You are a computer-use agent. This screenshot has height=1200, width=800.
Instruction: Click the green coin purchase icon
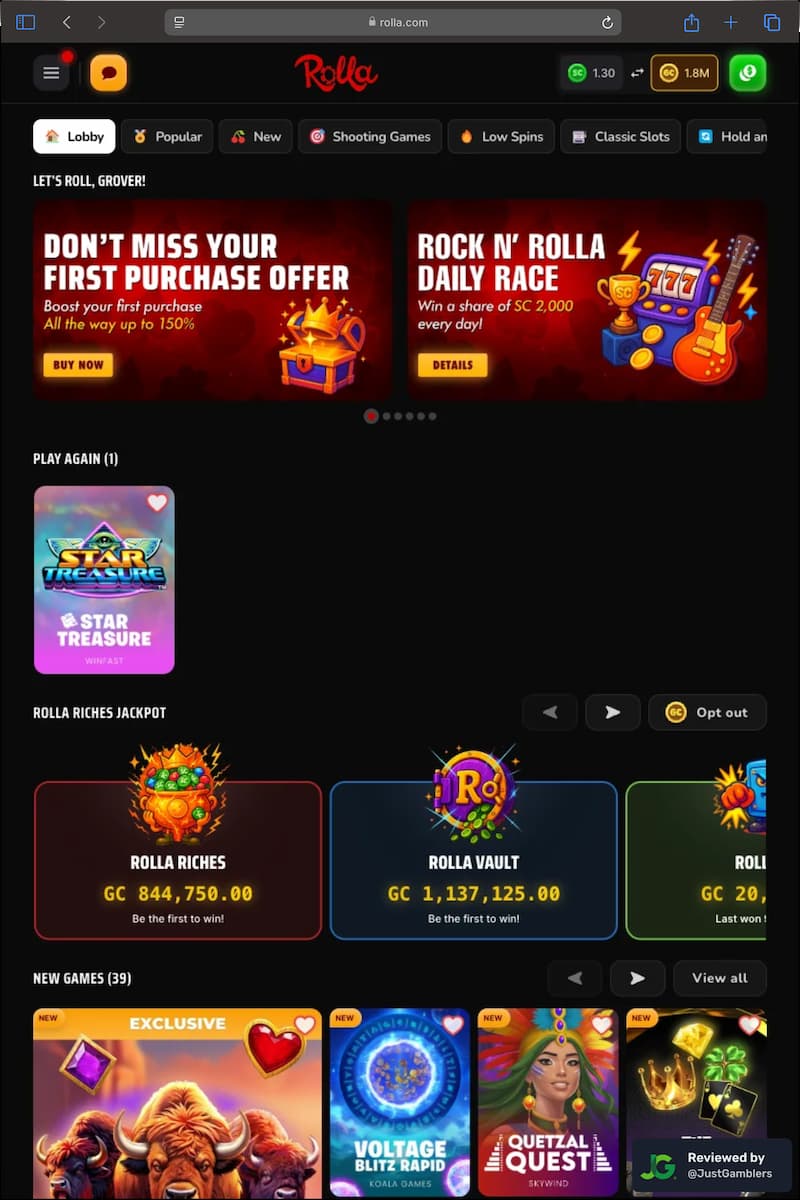747,73
